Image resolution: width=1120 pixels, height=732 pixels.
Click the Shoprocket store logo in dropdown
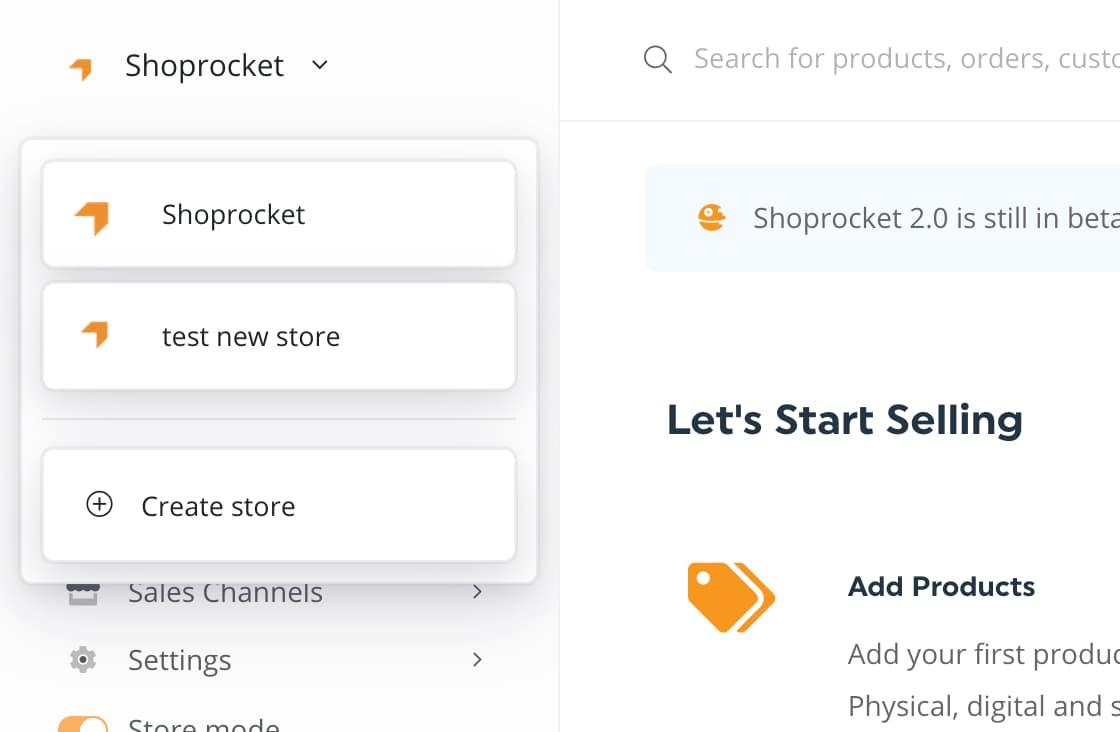(x=92, y=216)
